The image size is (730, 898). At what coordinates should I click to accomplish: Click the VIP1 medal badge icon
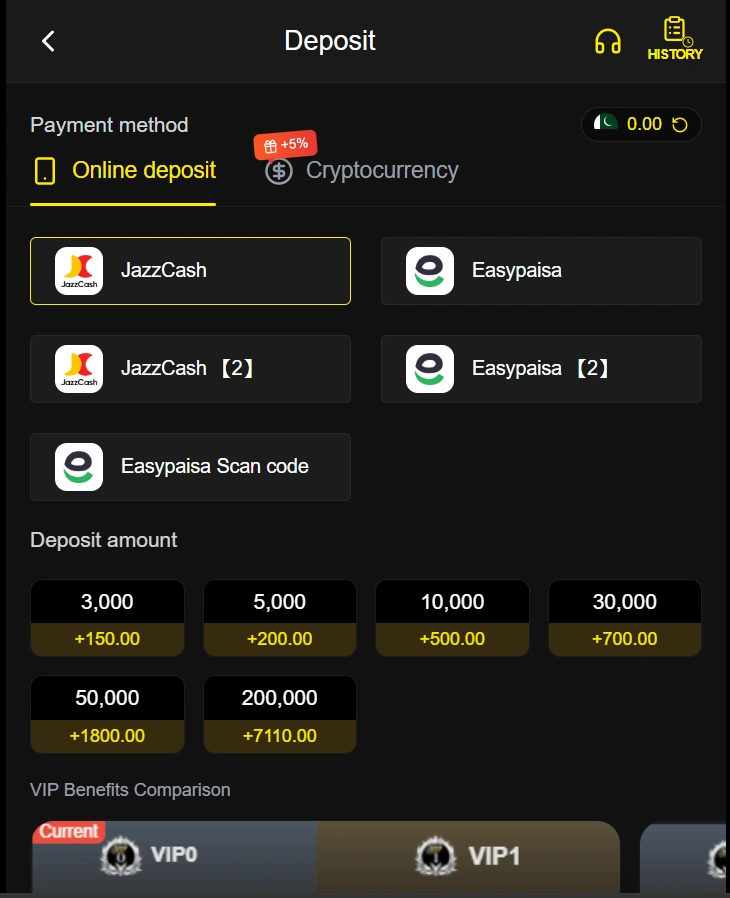pos(436,856)
